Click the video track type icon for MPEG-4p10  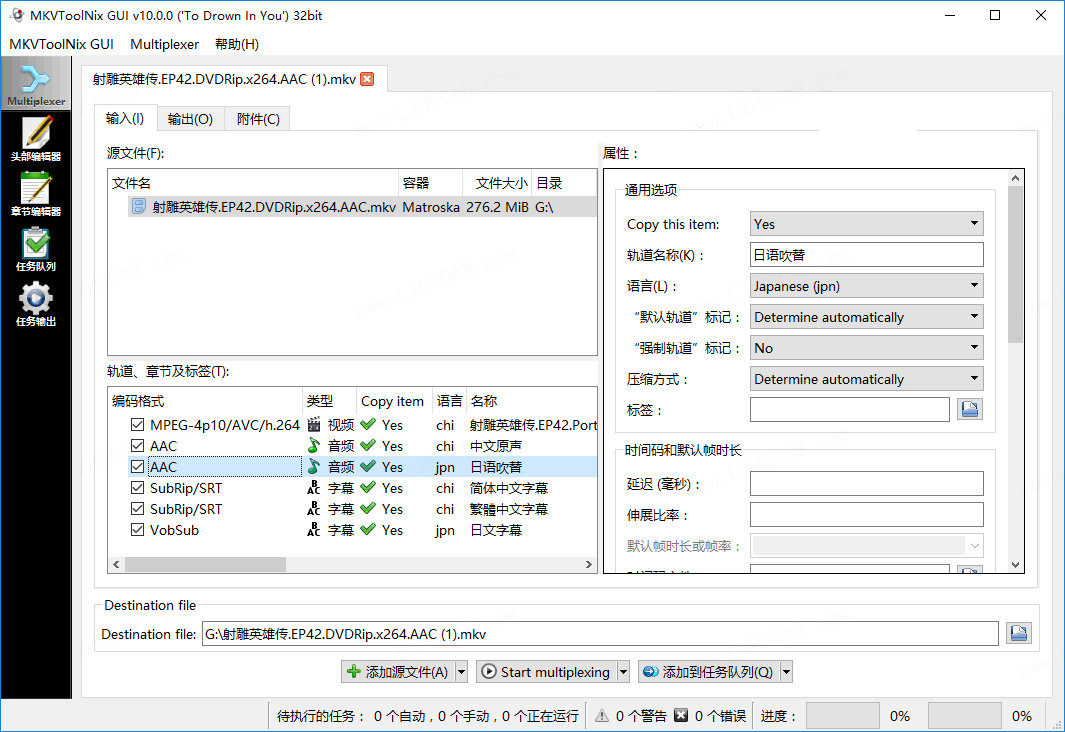tap(314, 425)
